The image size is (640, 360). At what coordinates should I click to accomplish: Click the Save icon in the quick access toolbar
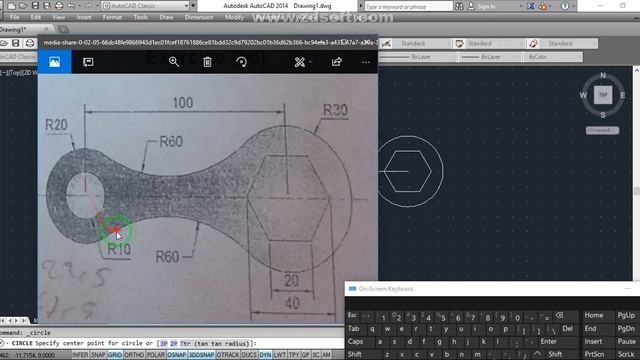[35, 6]
